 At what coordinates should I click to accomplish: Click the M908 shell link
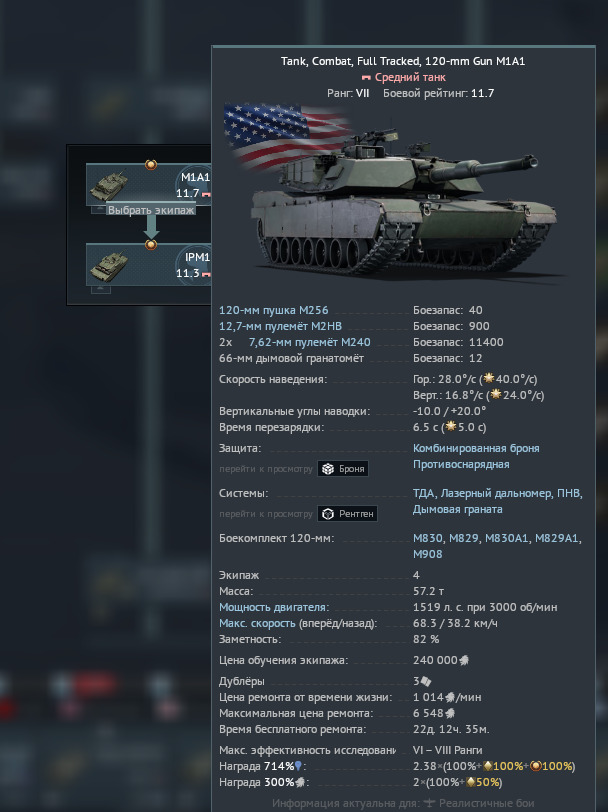point(428,554)
